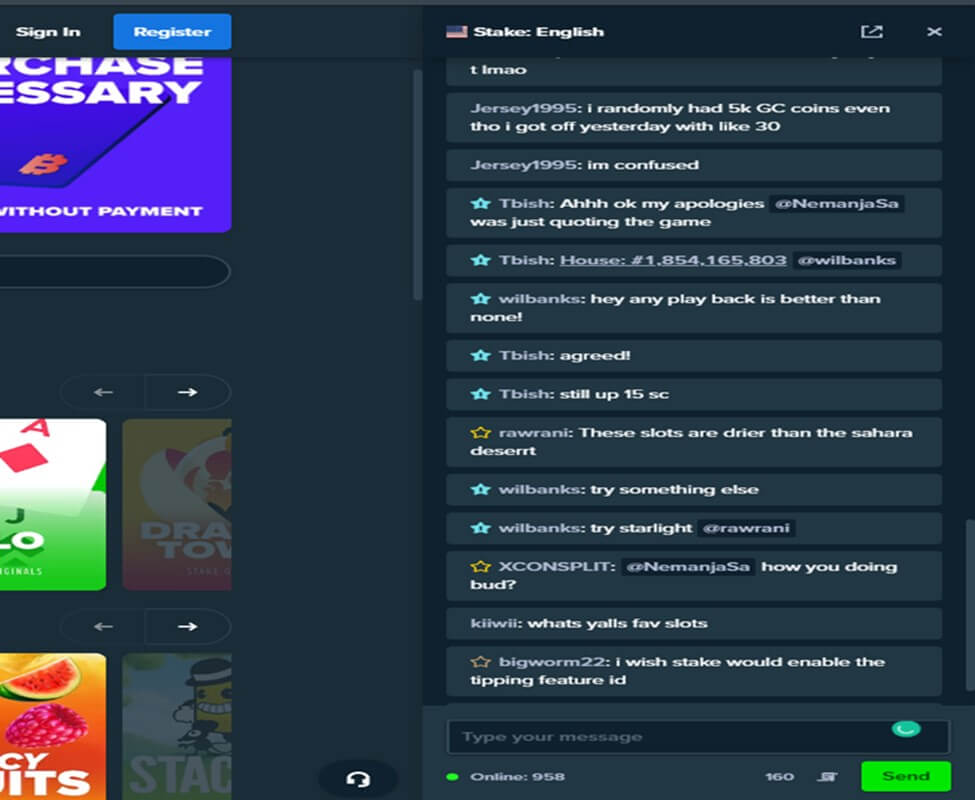Go to next games in lower carousel
This screenshot has height=800, width=975.
188,627
